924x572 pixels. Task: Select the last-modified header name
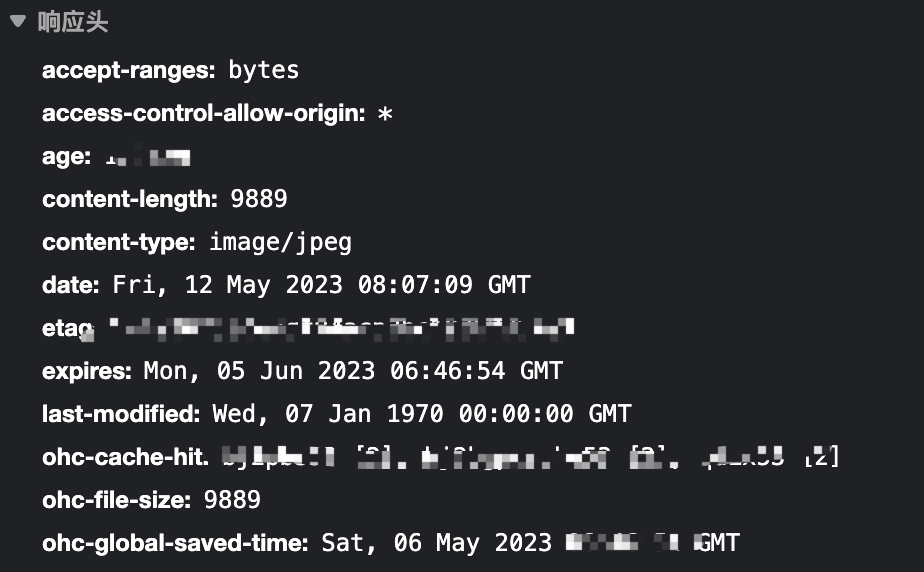click(121, 413)
